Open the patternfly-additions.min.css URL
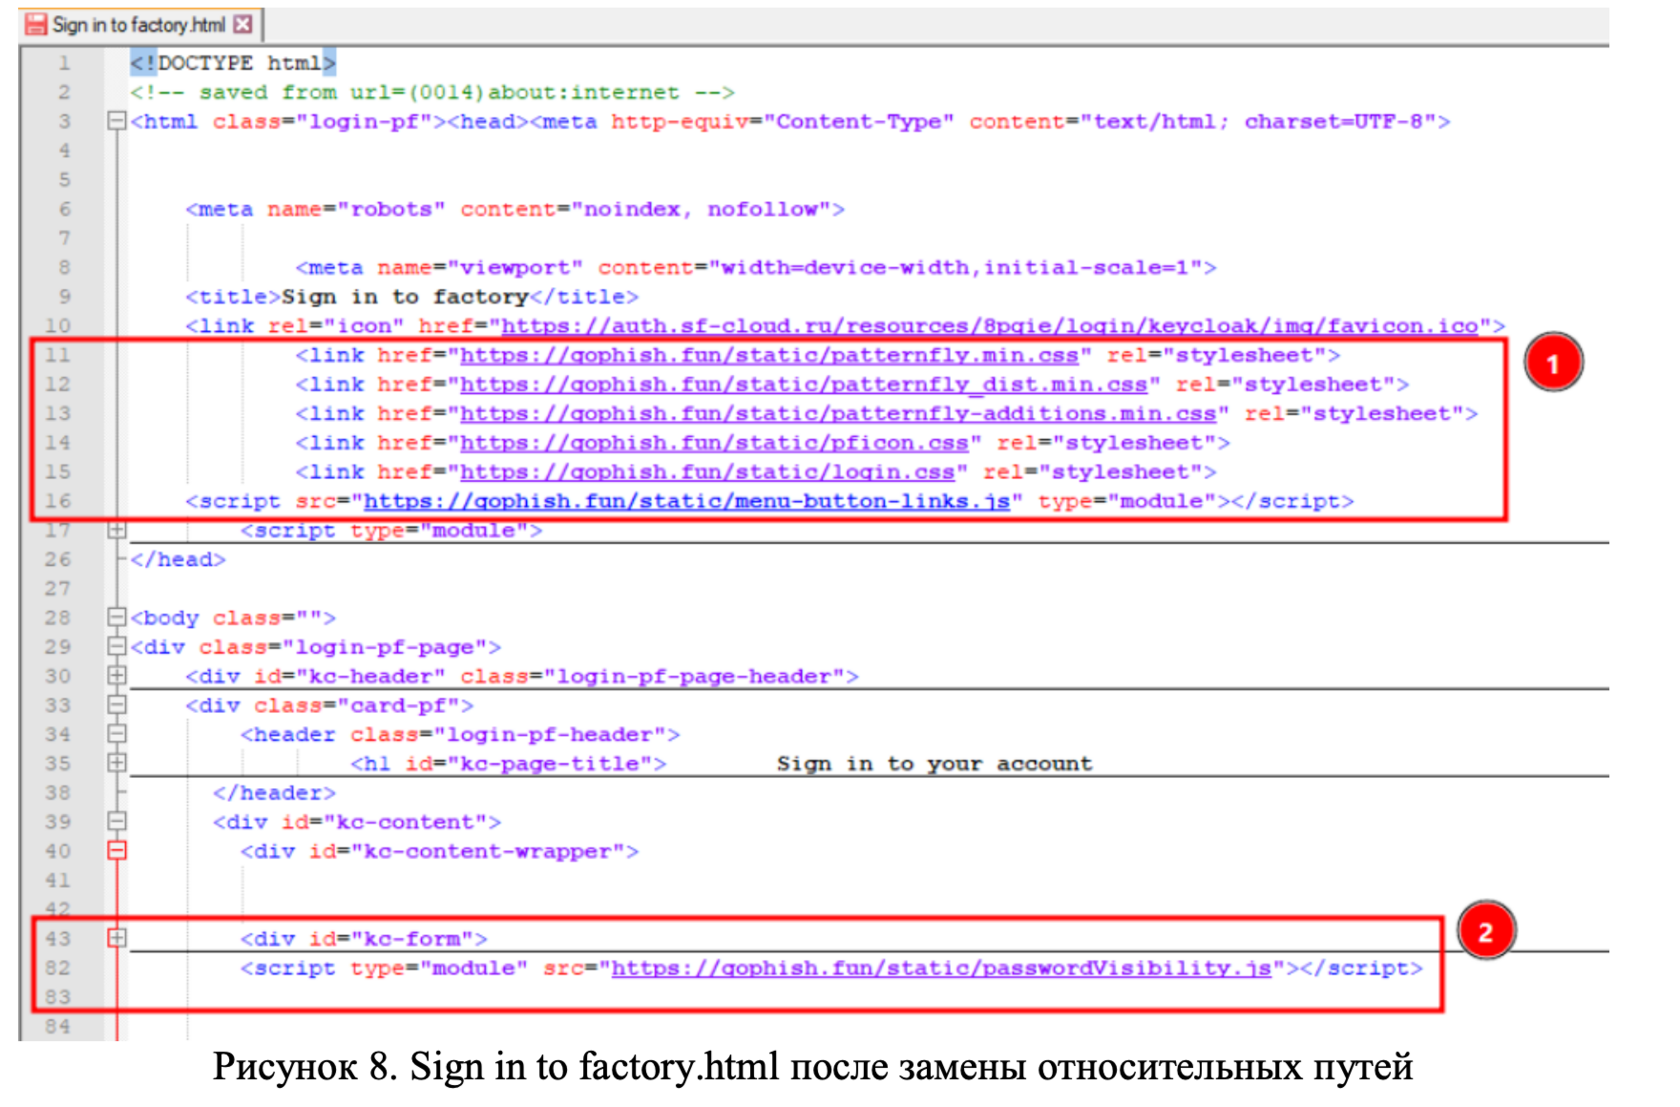The image size is (1680, 1107). (838, 413)
